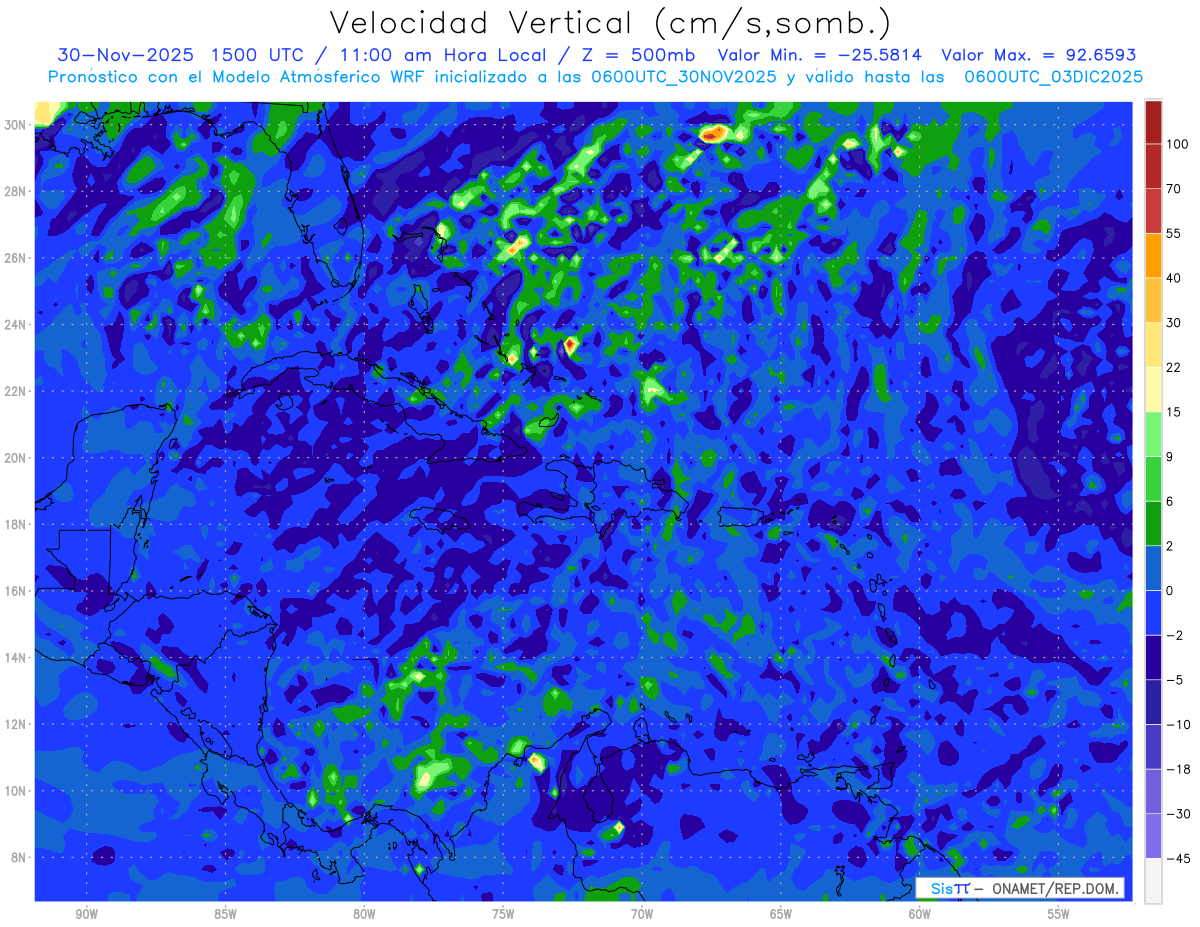Click the latitude label "12N"
Viewport: 1200px width, 927px height.
[x=15, y=724]
